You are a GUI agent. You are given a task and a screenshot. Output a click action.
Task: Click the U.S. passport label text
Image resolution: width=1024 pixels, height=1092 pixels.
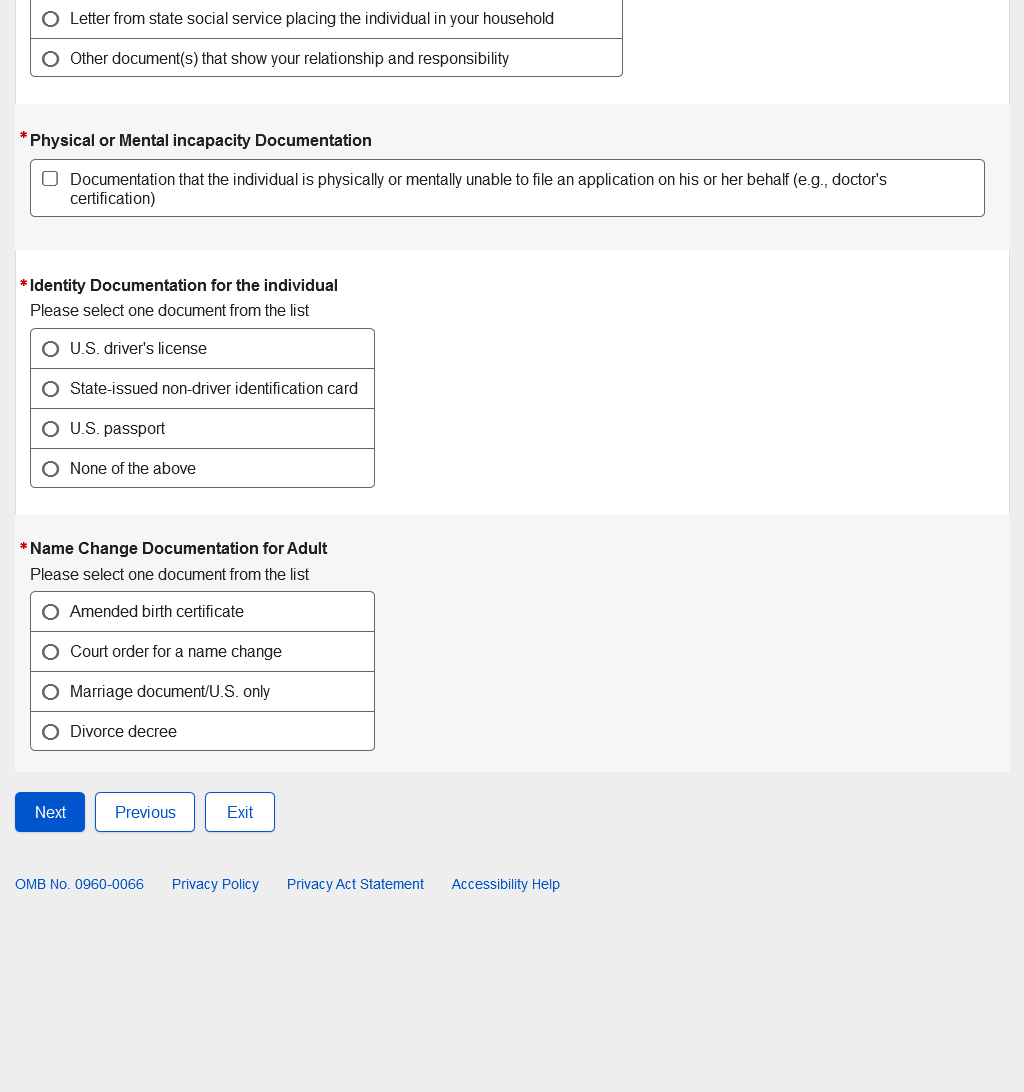coord(117,429)
